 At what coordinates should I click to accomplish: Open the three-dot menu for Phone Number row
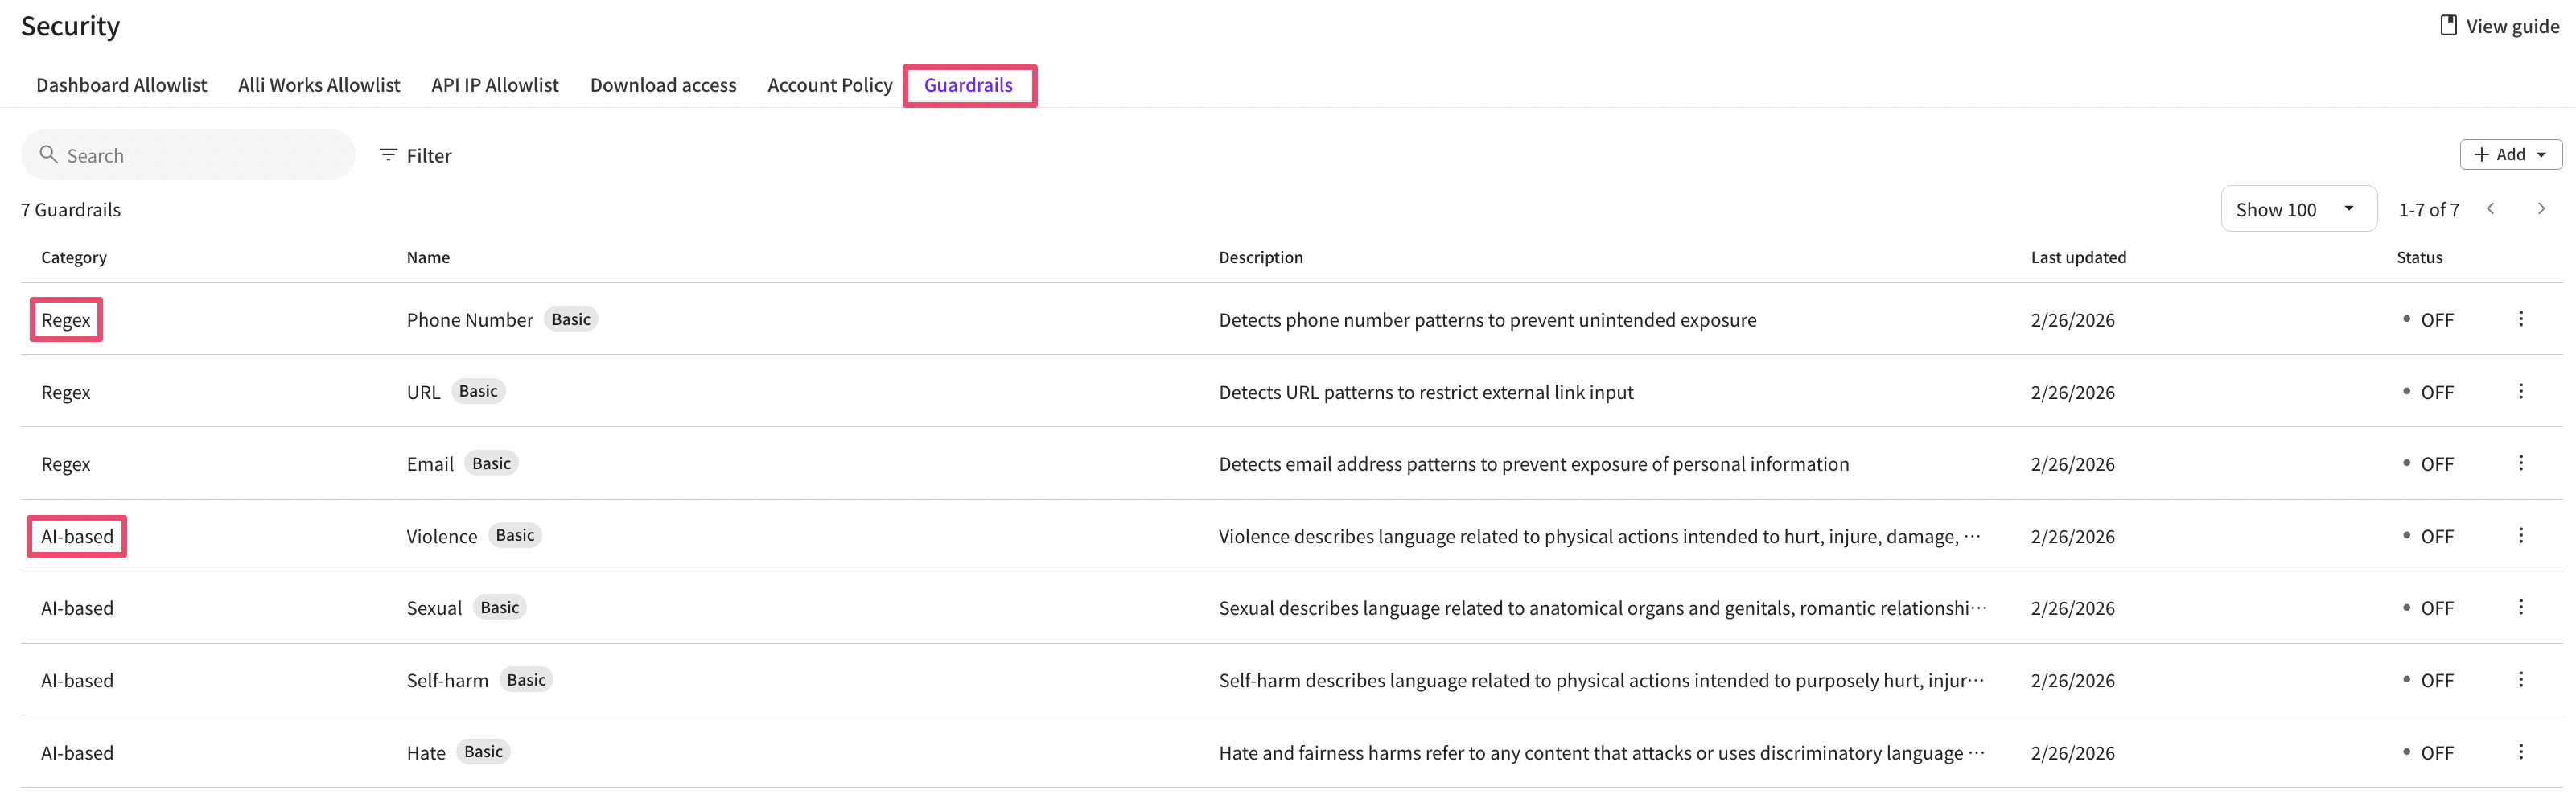point(2520,319)
